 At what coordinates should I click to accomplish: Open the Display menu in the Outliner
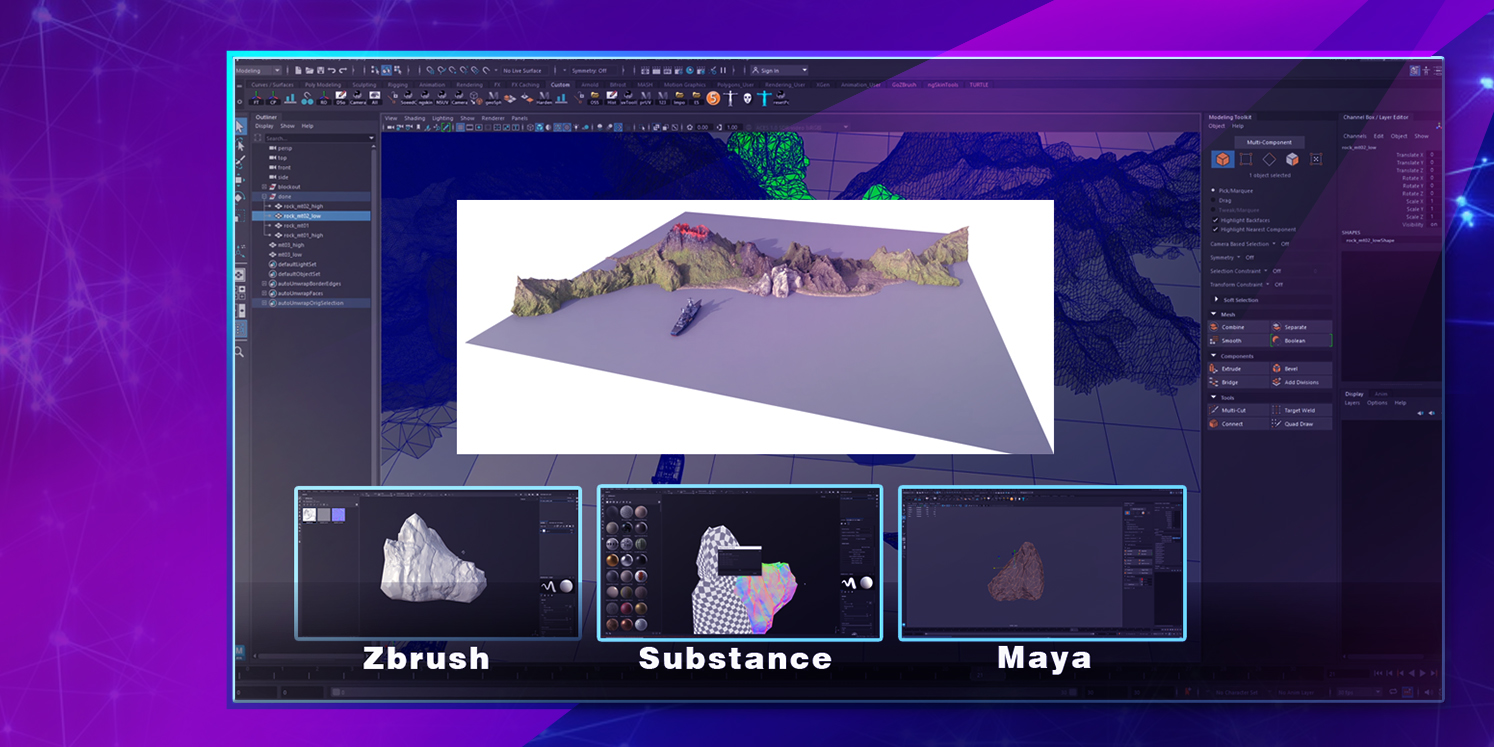264,126
